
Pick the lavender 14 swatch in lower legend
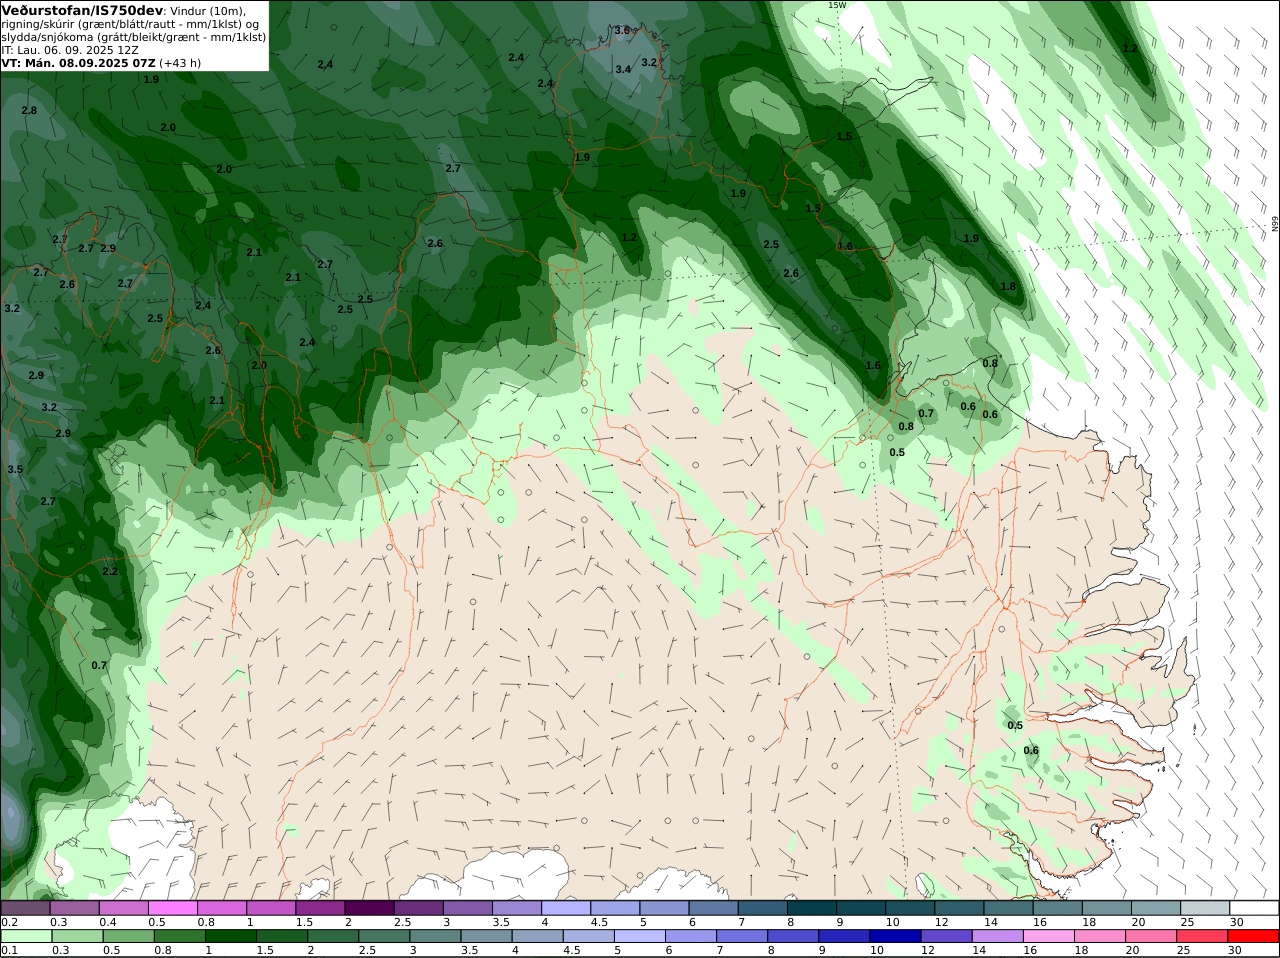click(x=998, y=936)
